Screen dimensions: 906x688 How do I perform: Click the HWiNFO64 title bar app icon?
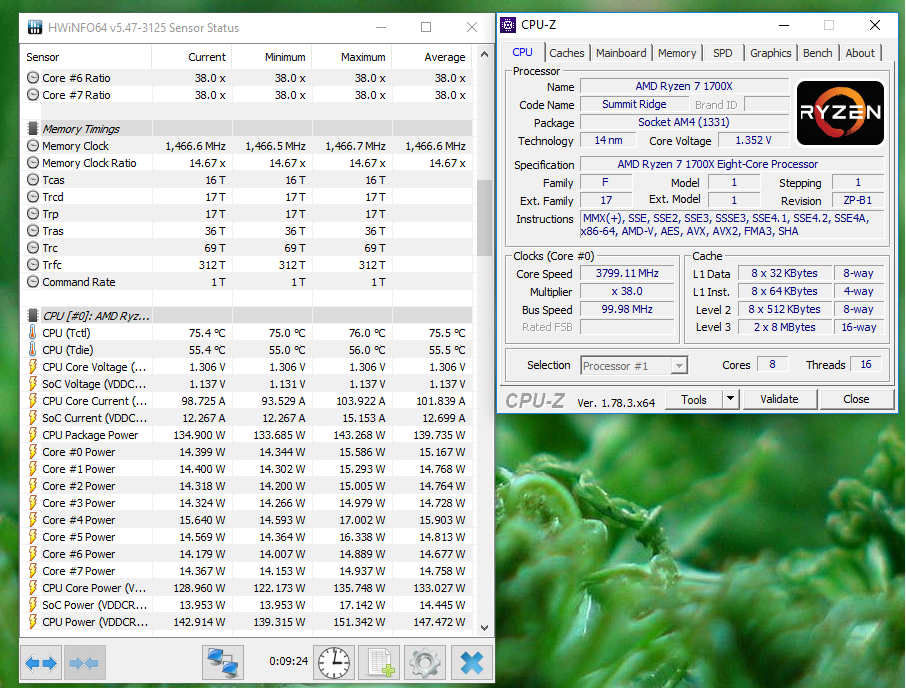click(35, 27)
